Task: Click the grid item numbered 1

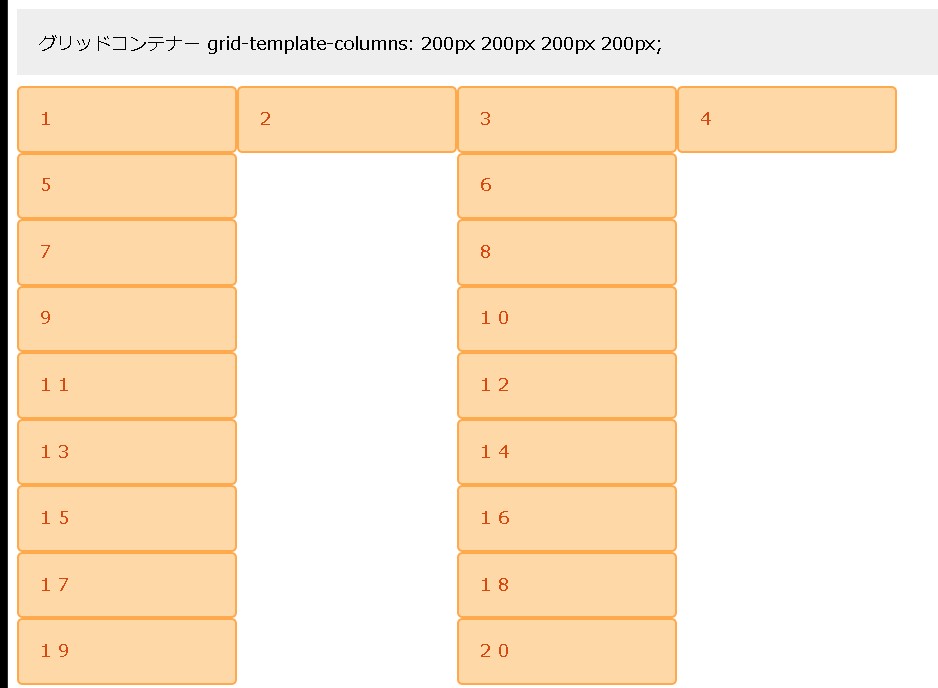Action: pyautogui.click(x=127, y=119)
